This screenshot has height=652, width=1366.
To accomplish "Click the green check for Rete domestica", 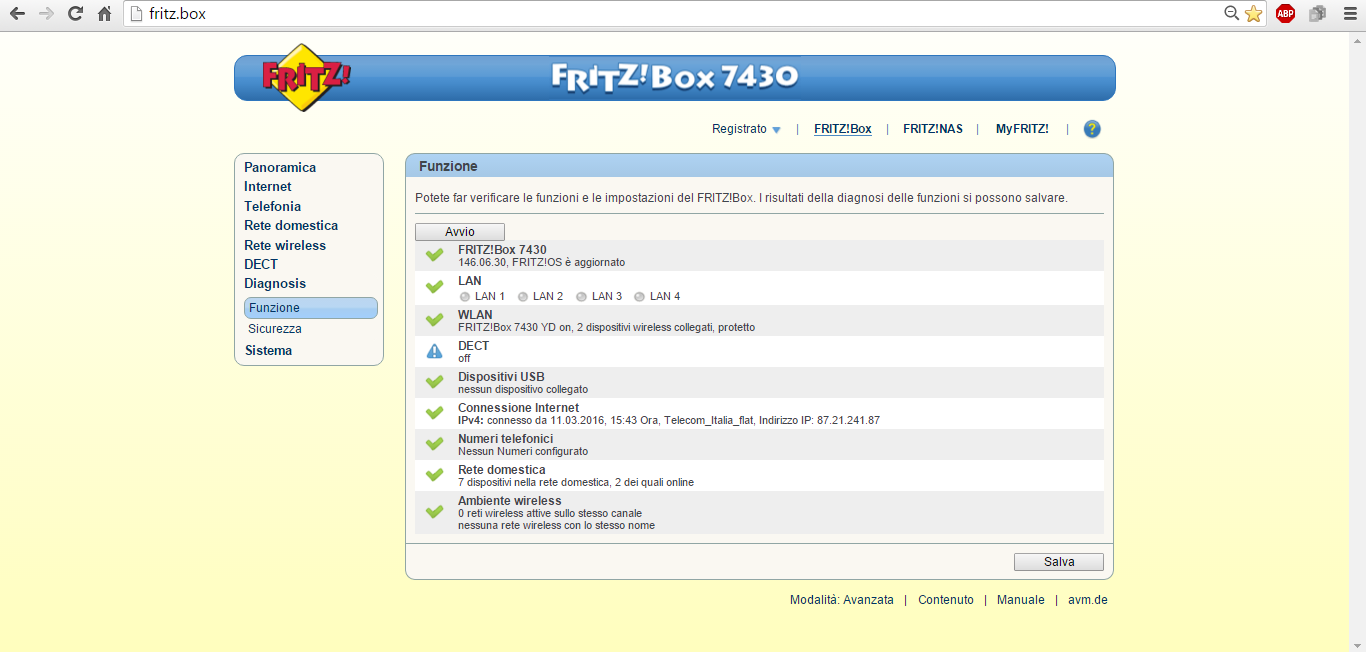I will click(x=434, y=475).
